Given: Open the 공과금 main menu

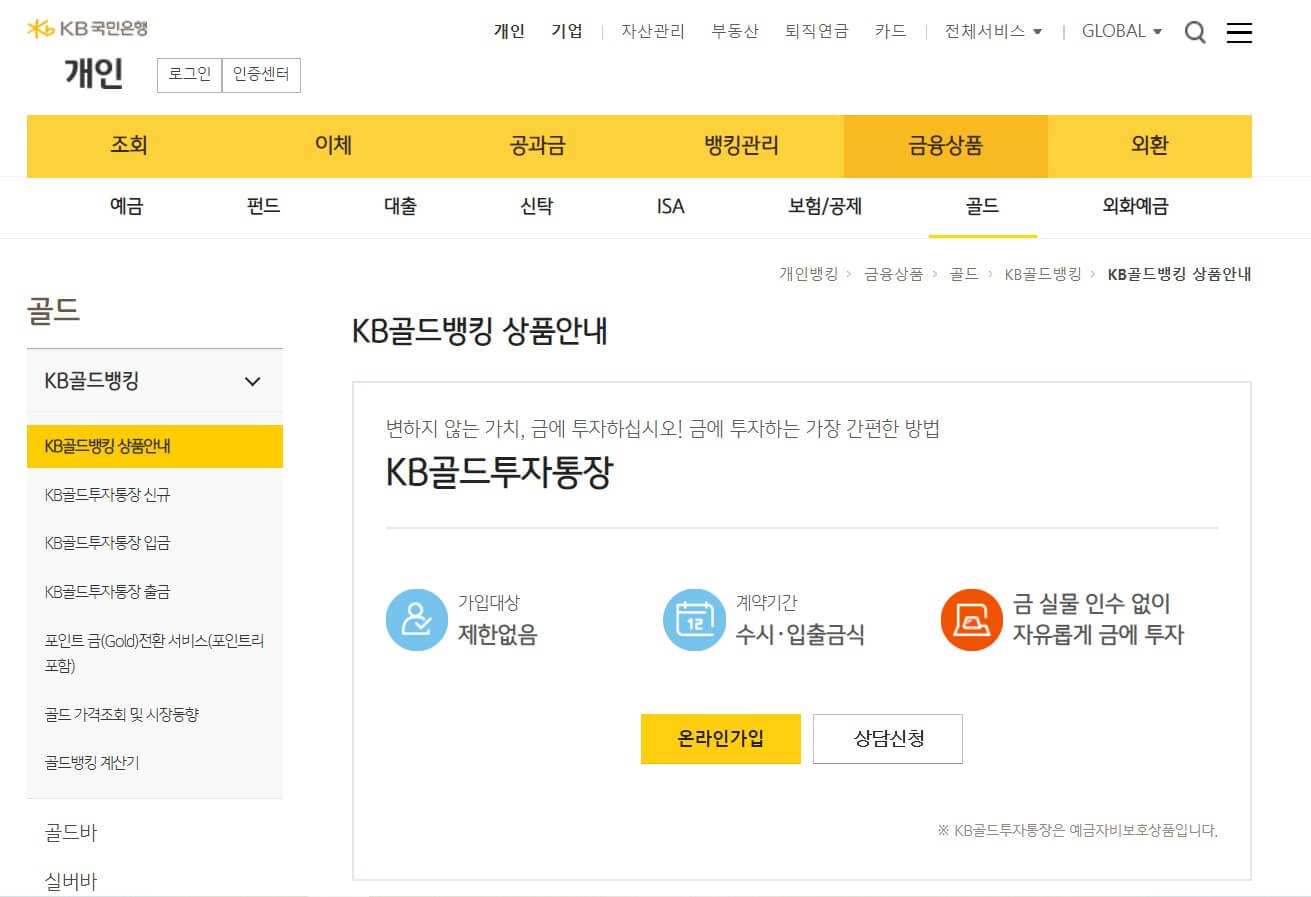Looking at the screenshot, I should pyautogui.click(x=537, y=146).
